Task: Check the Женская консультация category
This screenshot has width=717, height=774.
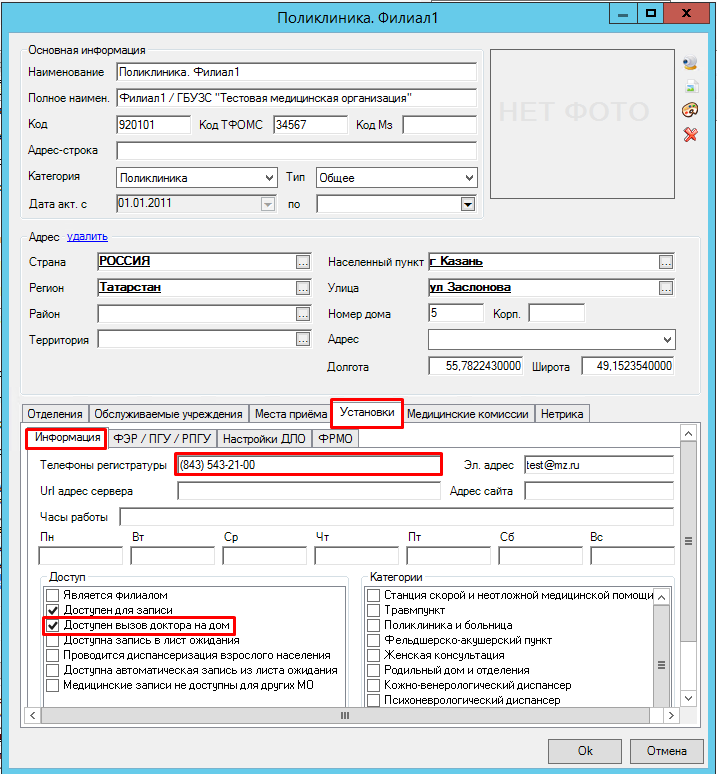Action: 374,656
